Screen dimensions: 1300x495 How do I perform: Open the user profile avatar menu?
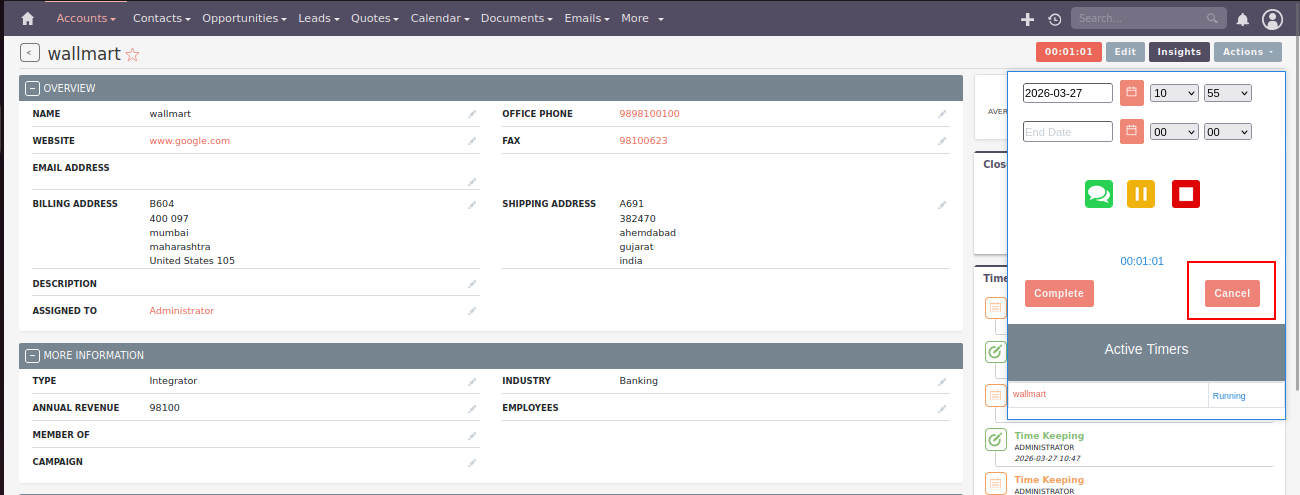(x=1272, y=19)
